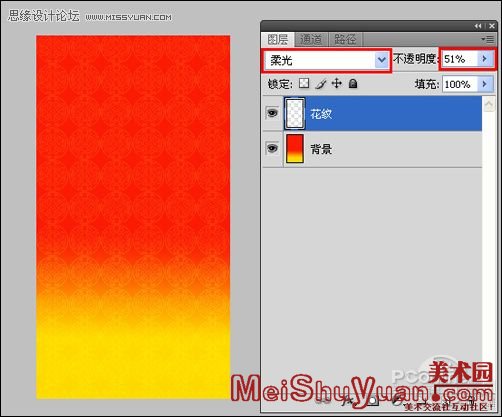Image resolution: width=502 pixels, height=417 pixels.
Task: Close the Layers panel
Action: tap(492, 26)
